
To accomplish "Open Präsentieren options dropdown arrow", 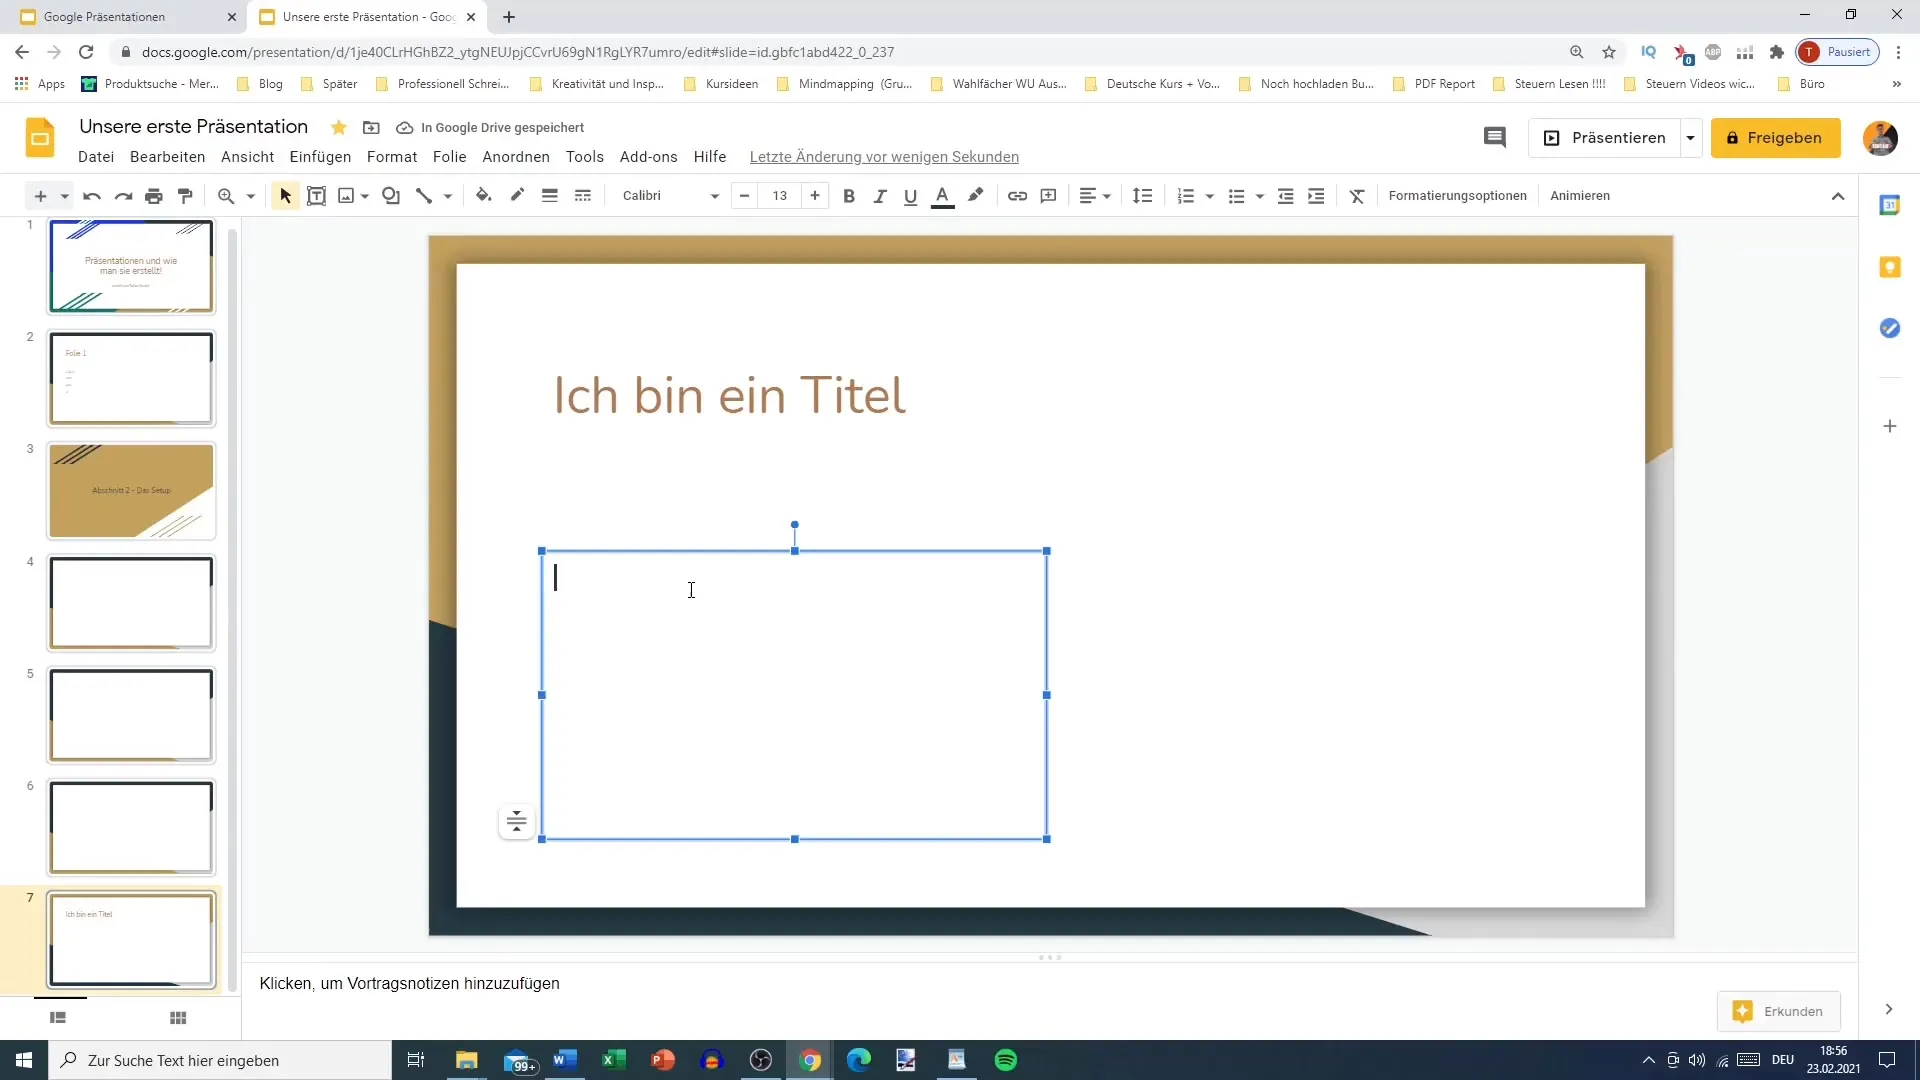I will [1690, 138].
